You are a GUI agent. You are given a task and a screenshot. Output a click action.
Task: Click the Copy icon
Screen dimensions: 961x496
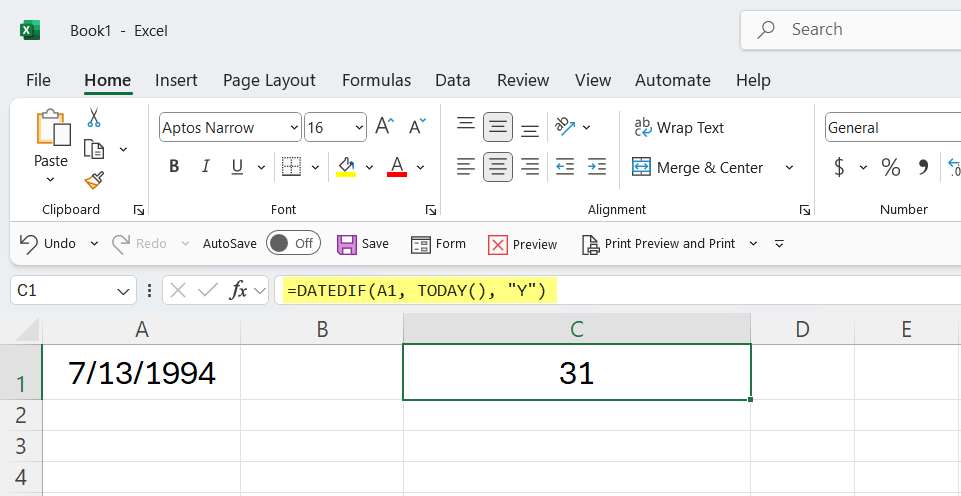(x=94, y=149)
